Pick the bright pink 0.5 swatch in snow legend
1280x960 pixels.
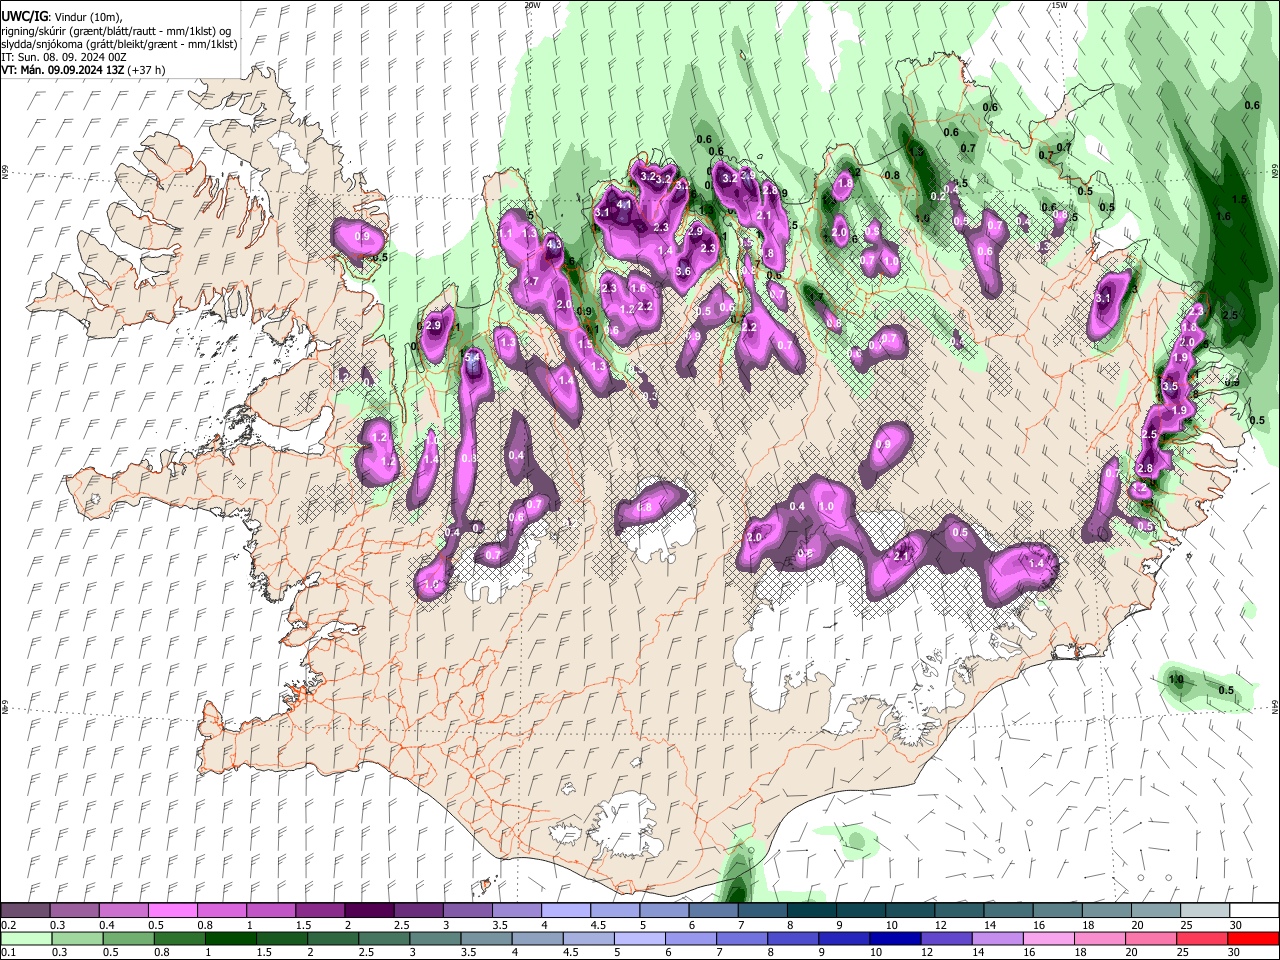click(172, 911)
